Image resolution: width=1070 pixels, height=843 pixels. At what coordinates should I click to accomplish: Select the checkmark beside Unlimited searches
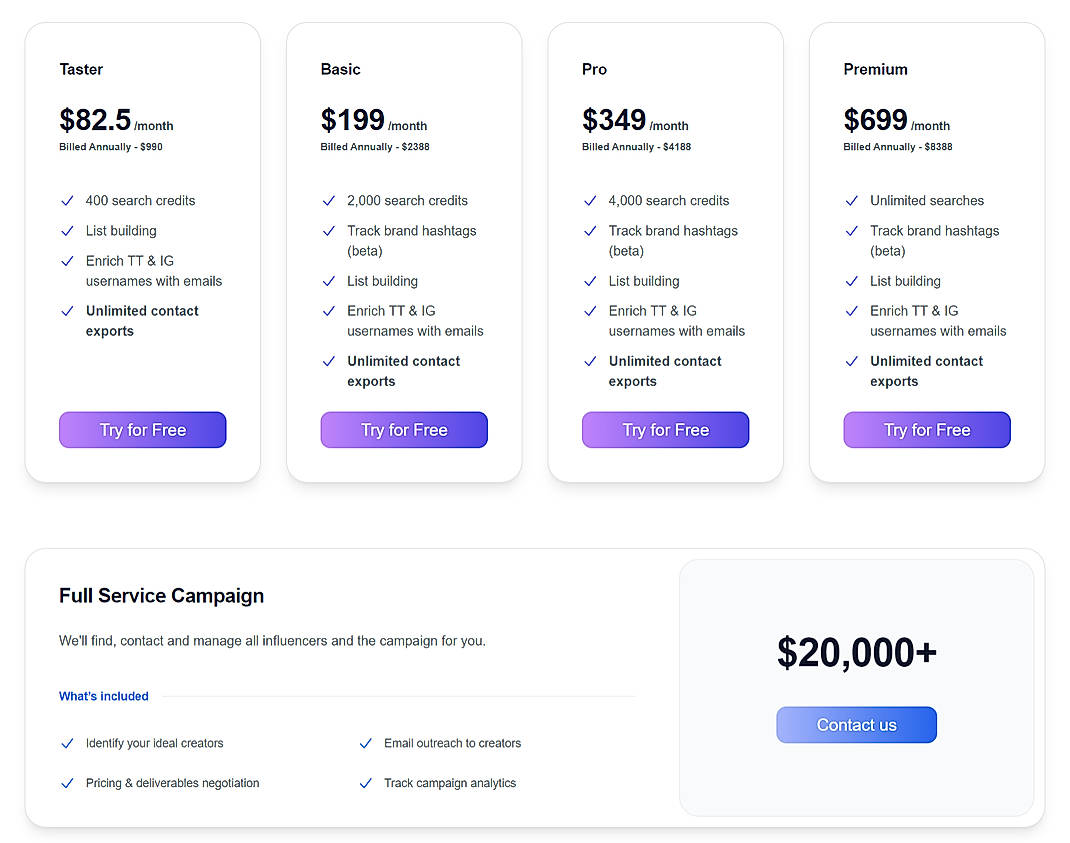(851, 201)
